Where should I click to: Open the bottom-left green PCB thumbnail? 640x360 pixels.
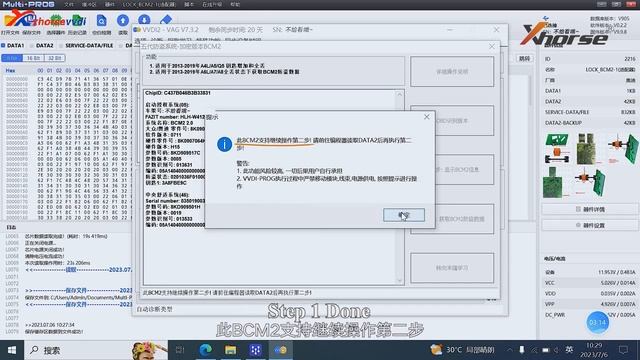click(x=553, y=182)
